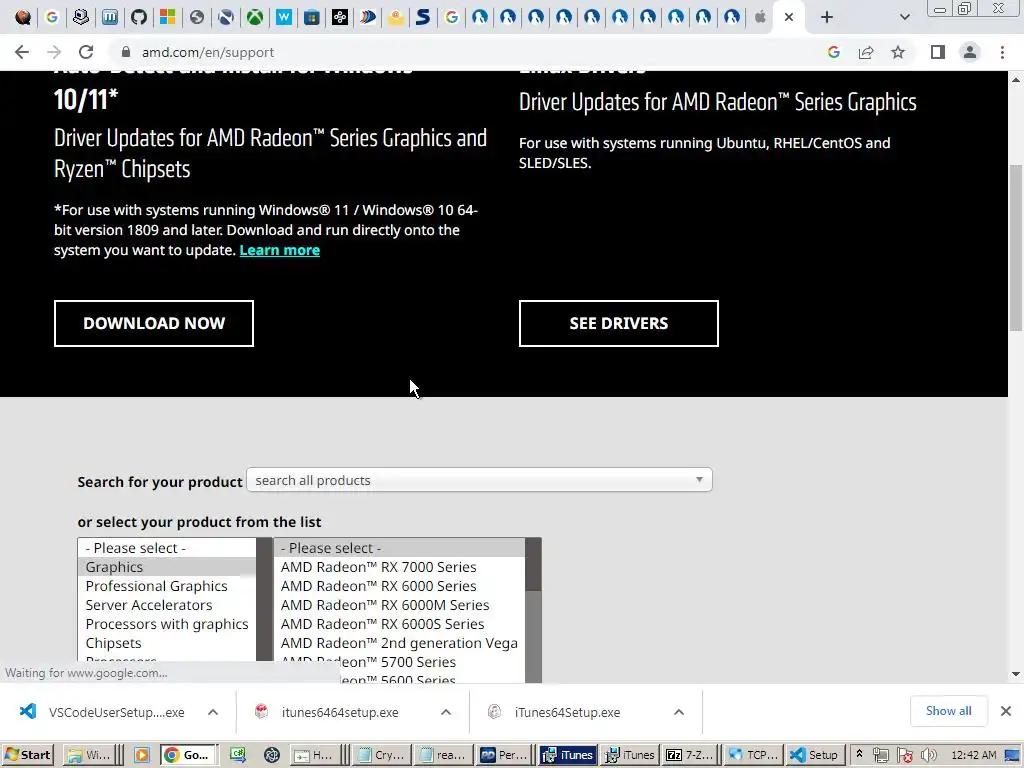Reload the AMD support page
The height and width of the screenshot is (768, 1024).
[x=86, y=52]
